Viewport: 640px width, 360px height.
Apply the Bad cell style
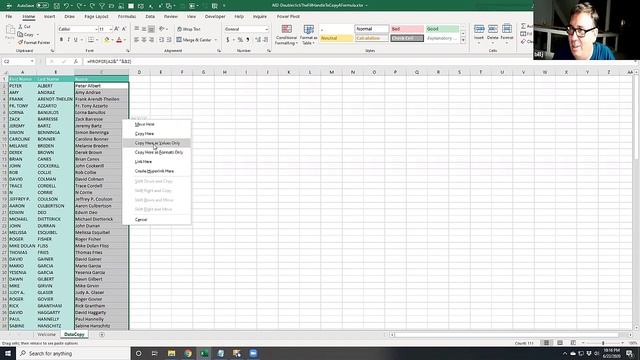[407, 29]
